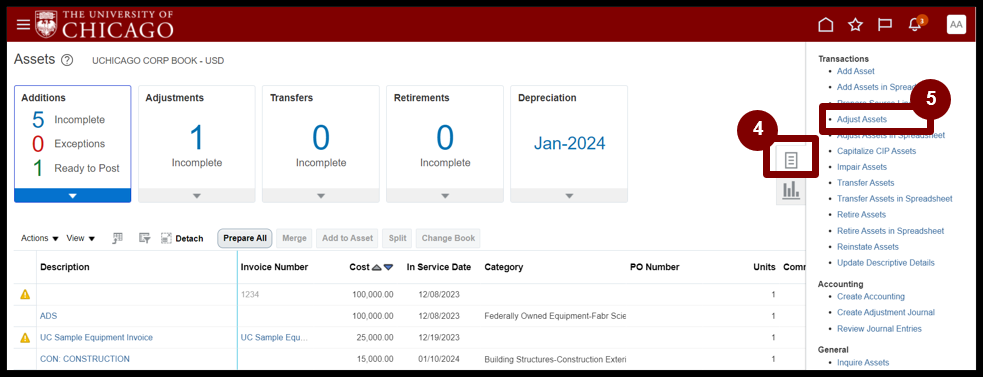Click Retire Assets link

pyautogui.click(x=861, y=215)
